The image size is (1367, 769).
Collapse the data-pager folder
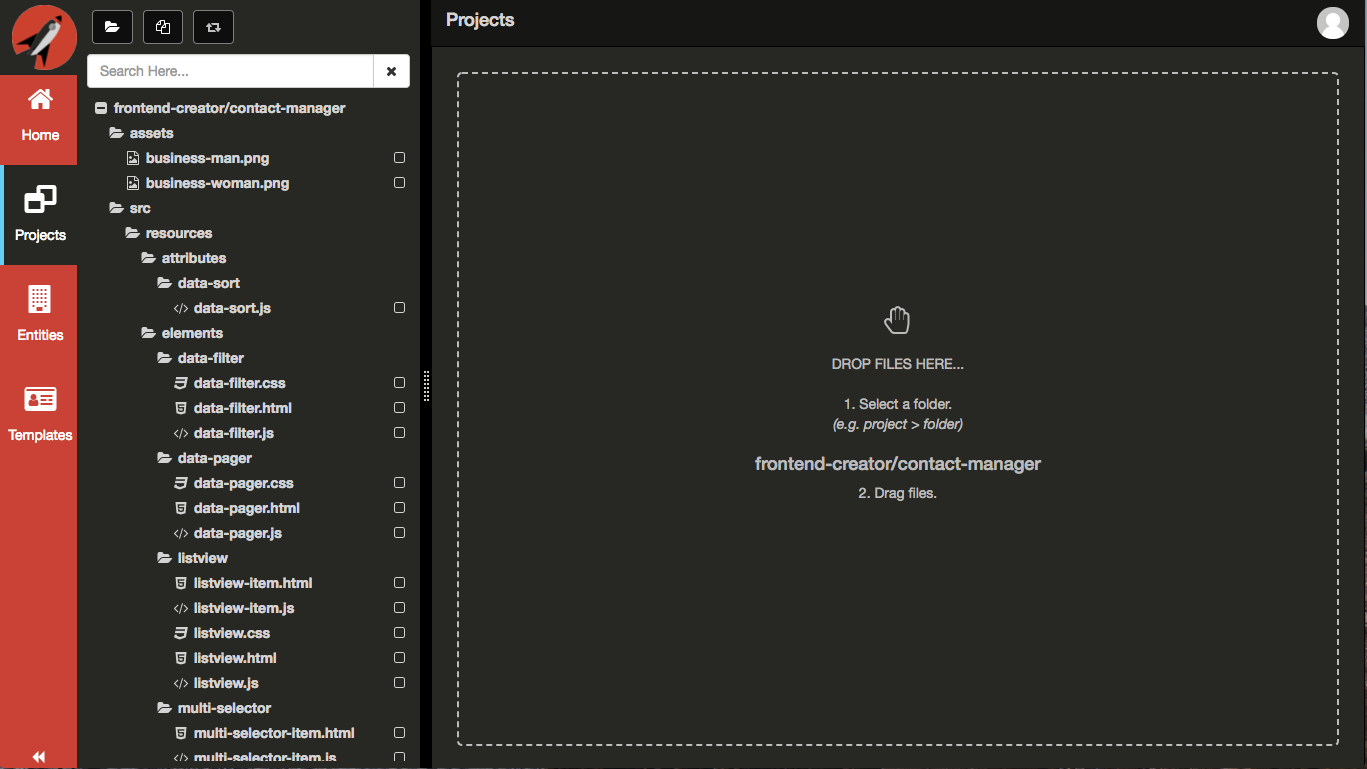point(164,458)
